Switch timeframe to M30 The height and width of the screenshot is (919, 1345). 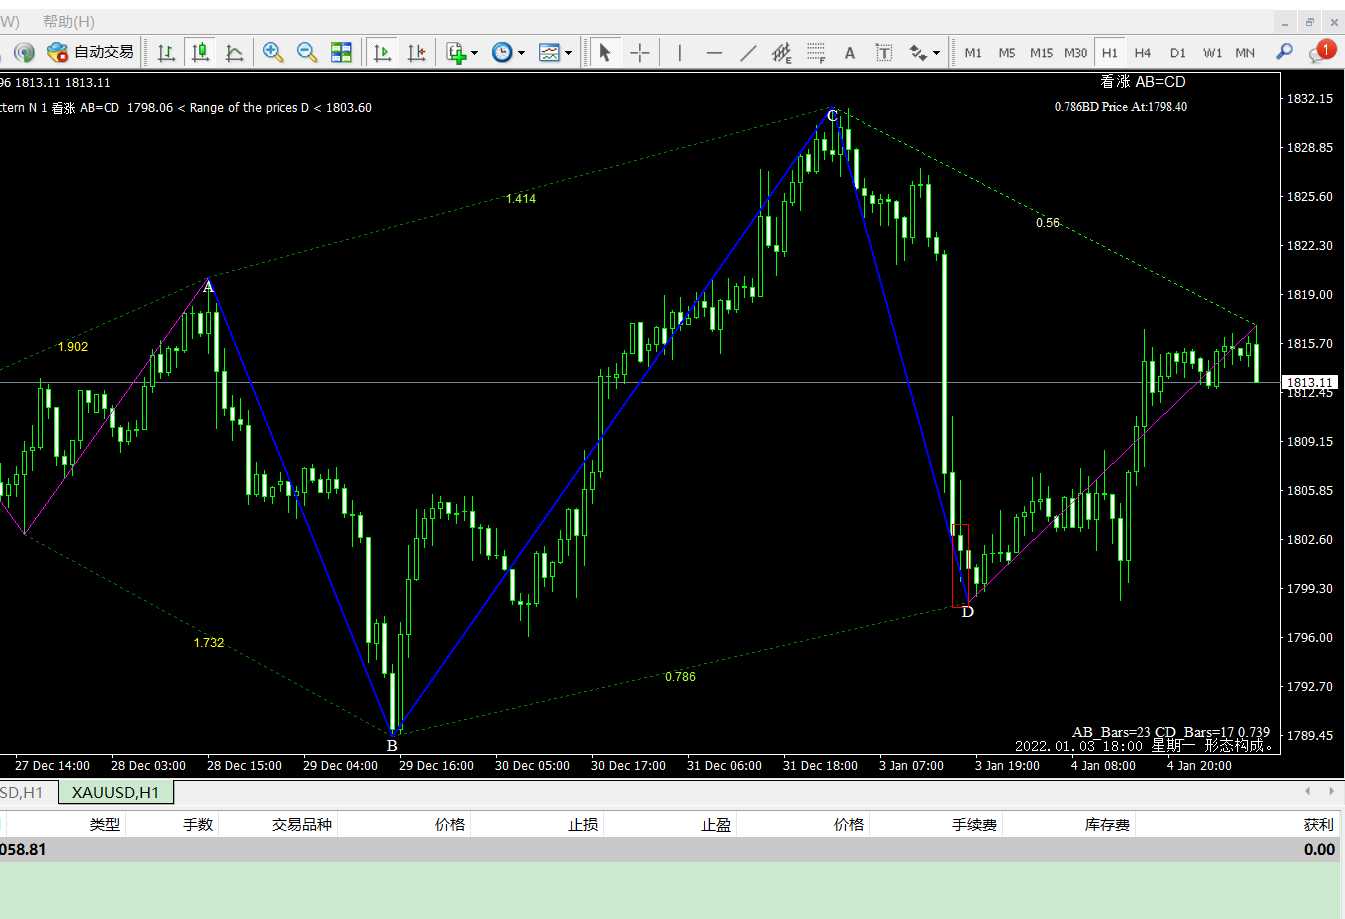(x=1076, y=53)
